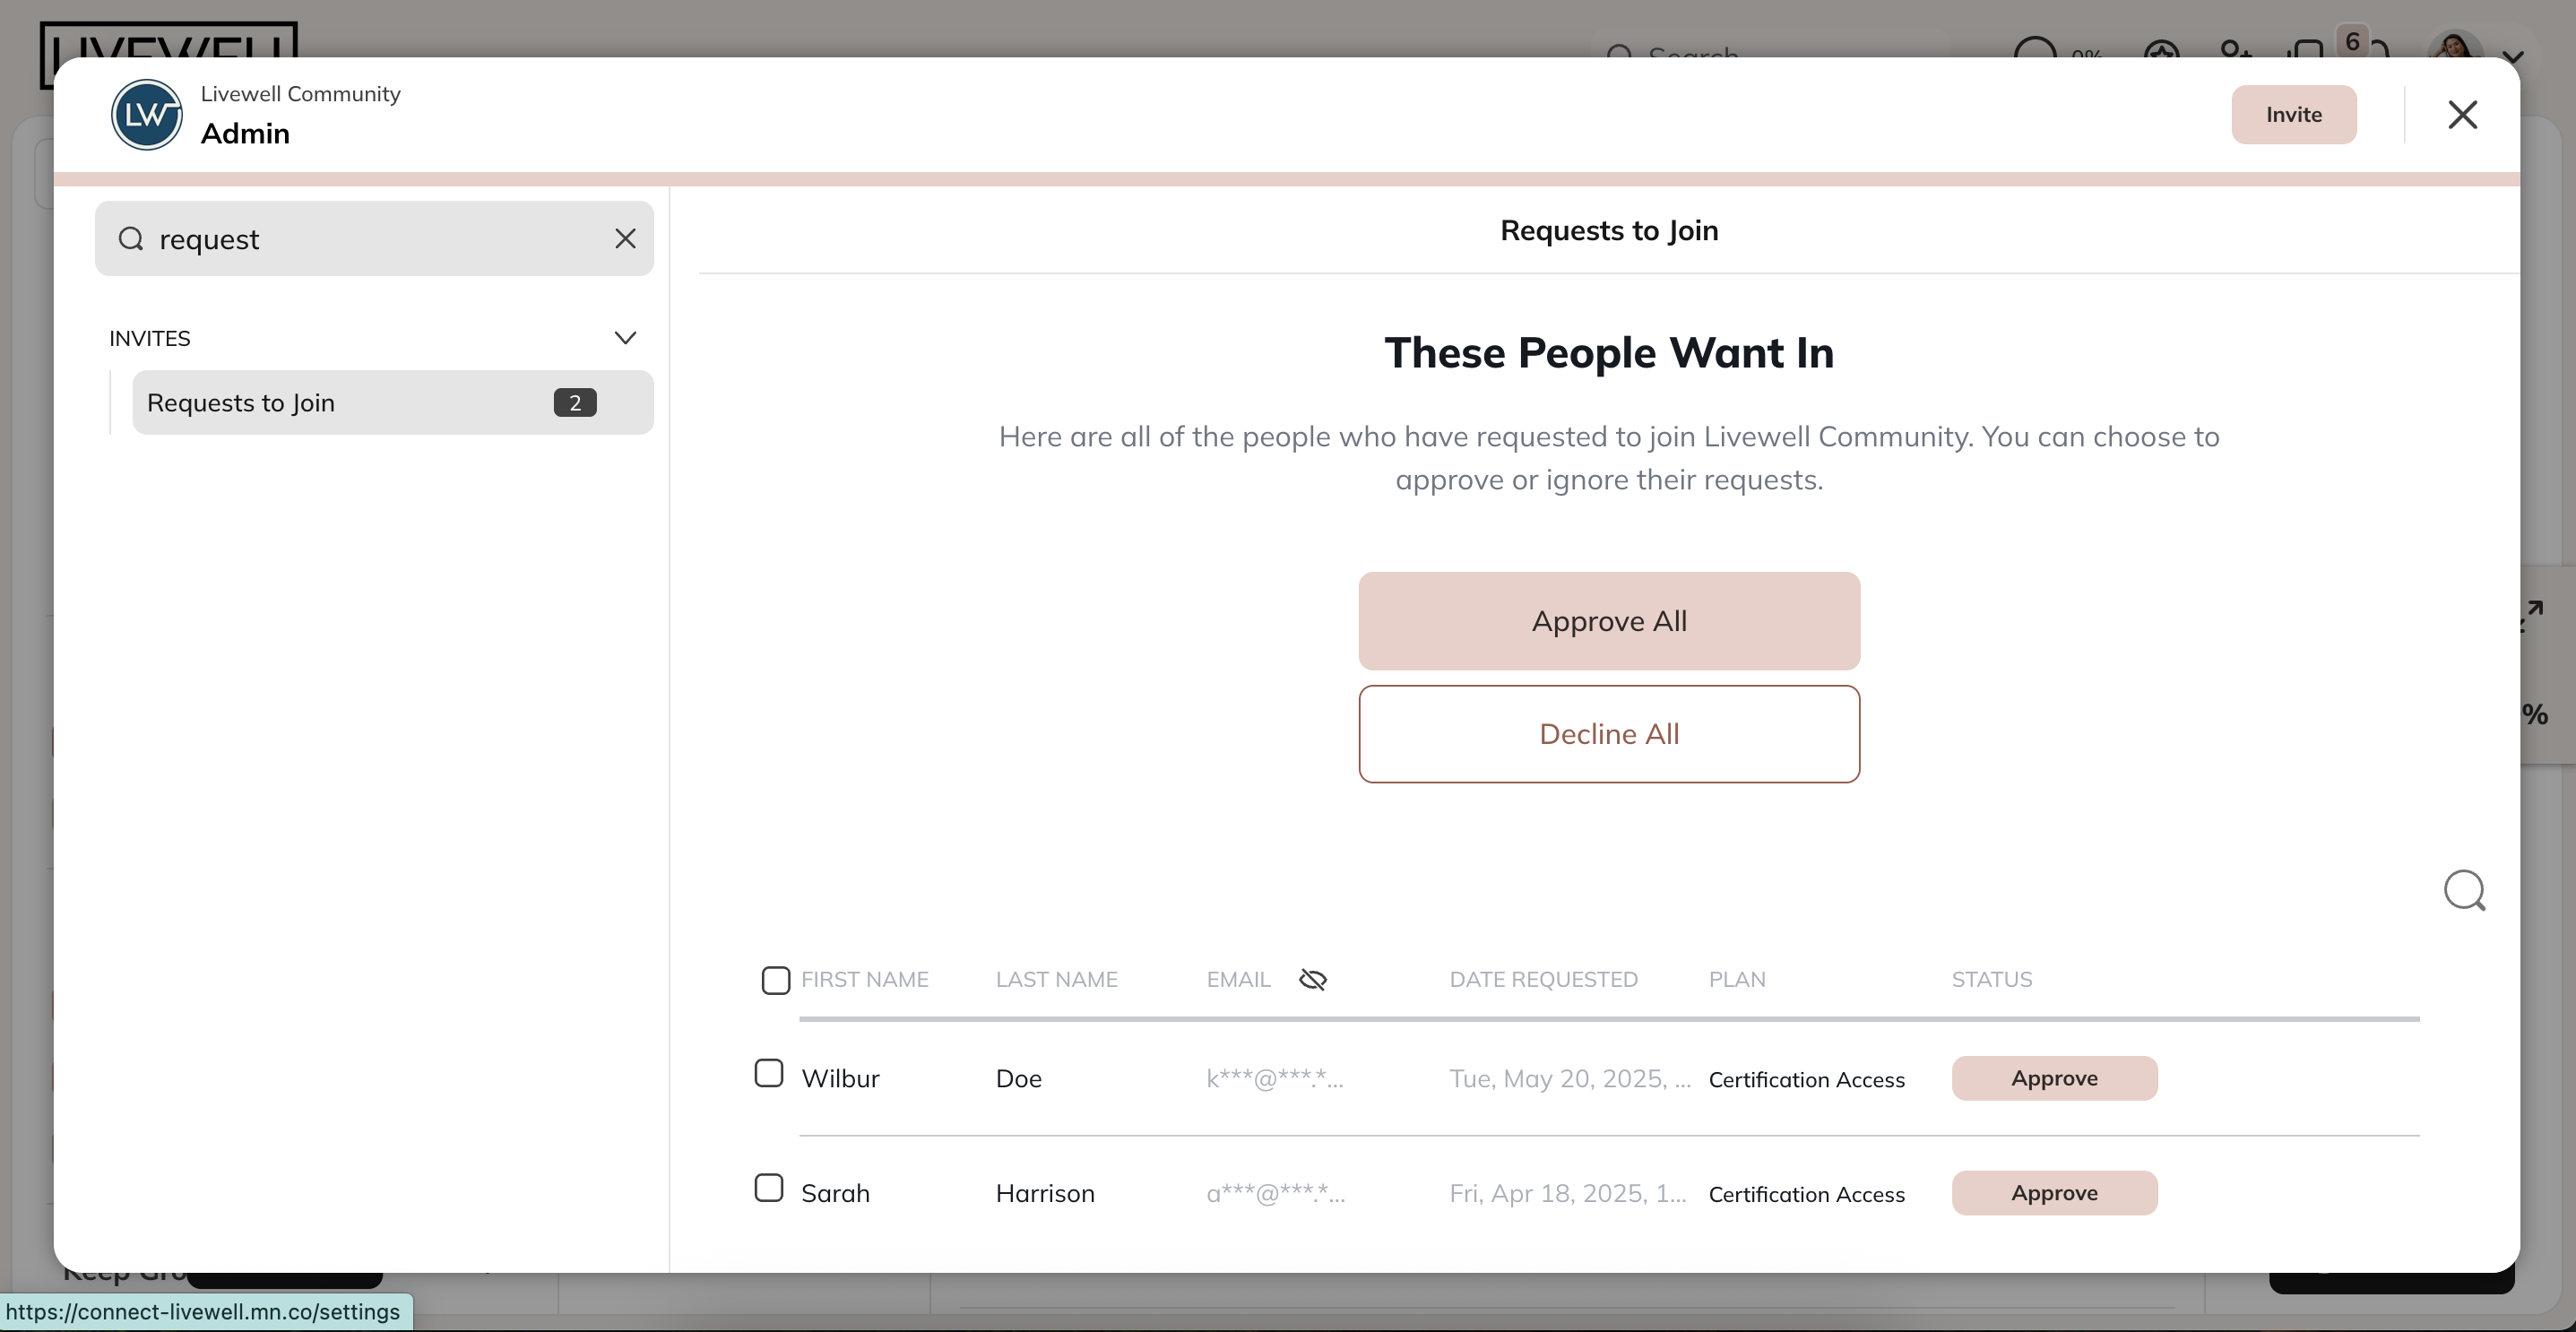Check the box for Wilbur Doe
The height and width of the screenshot is (1332, 2576).
click(x=768, y=1074)
